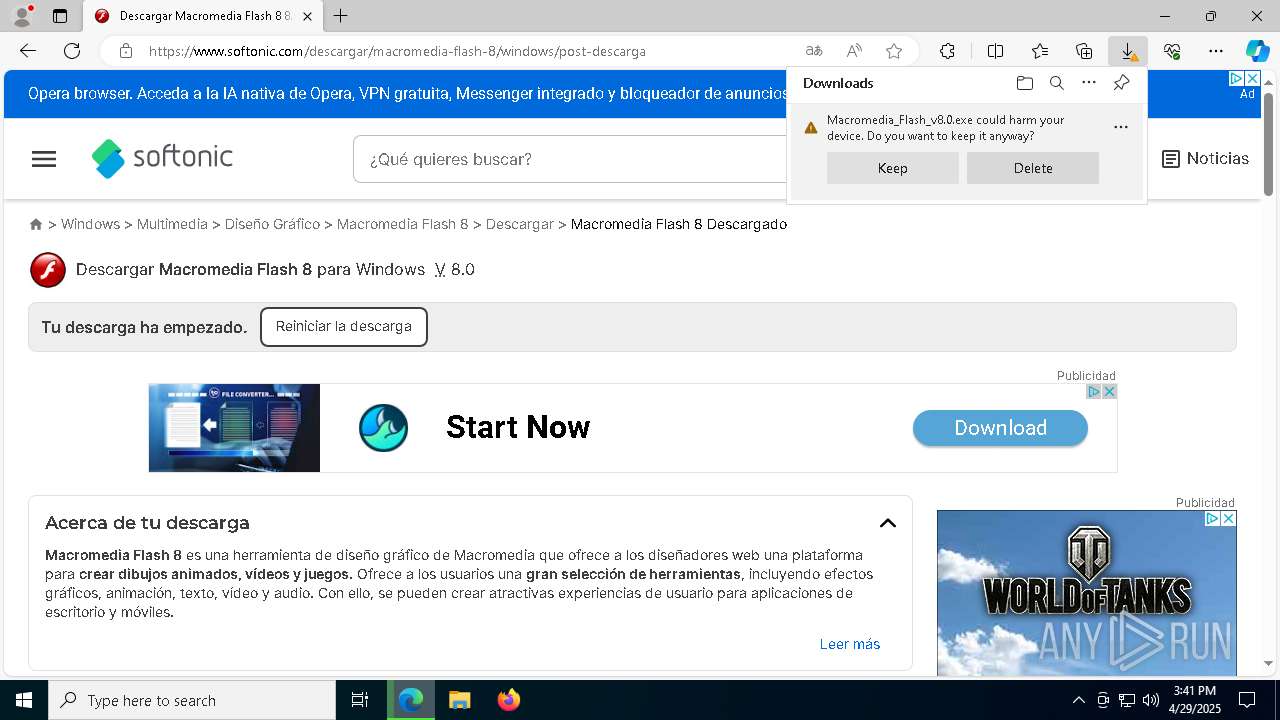Keep the downloaded Macromedia Flash file
The image size is (1280, 720).
pyautogui.click(x=892, y=168)
